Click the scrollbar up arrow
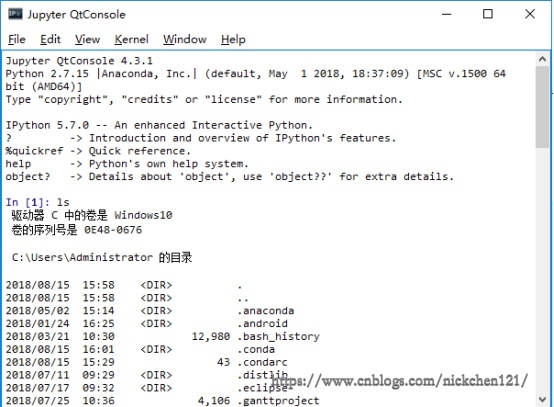Image resolution: width=554 pixels, height=407 pixels. click(542, 59)
